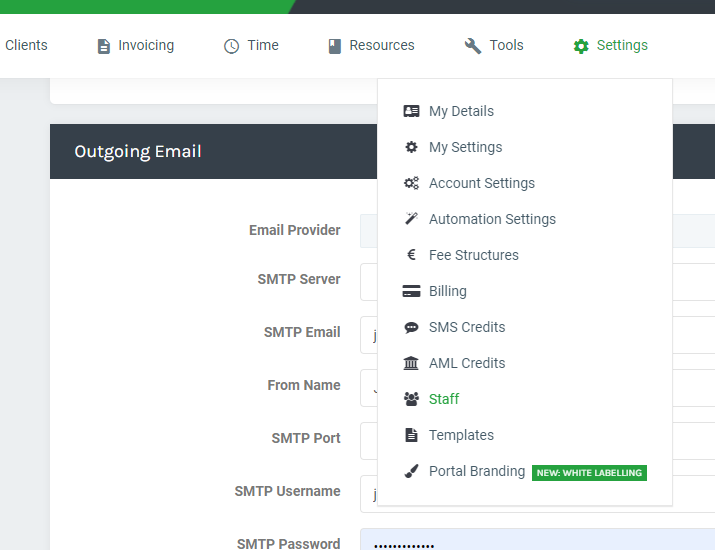This screenshot has height=550, width=715.
Task: Open the Tools menu
Action: point(507,46)
